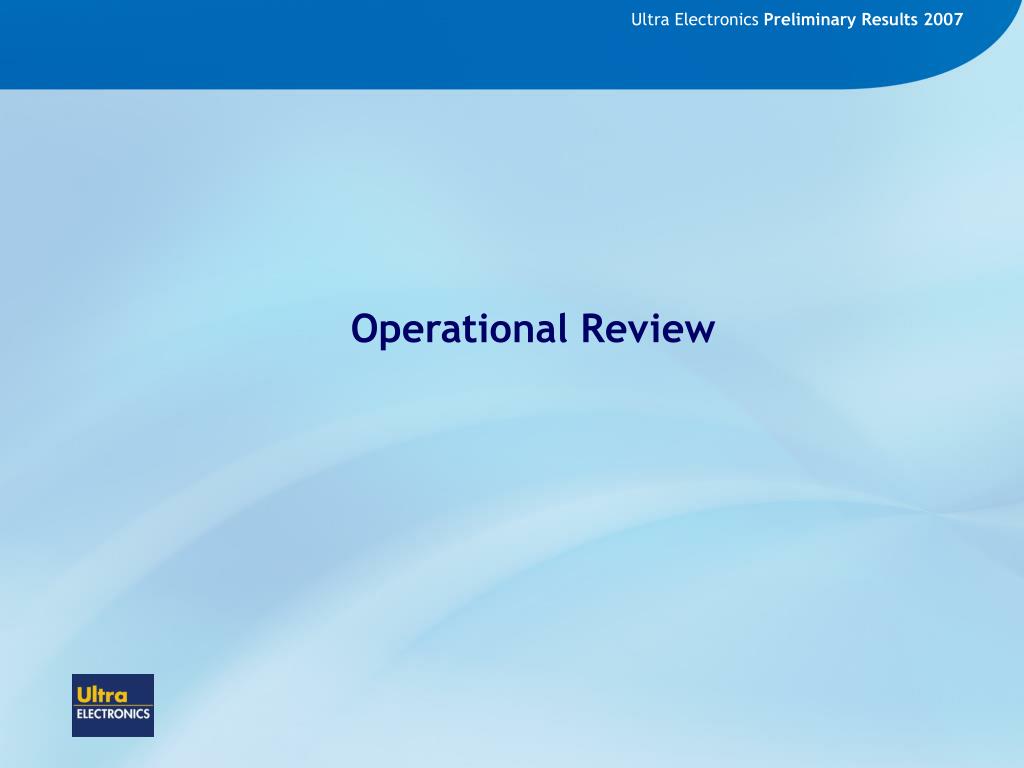Click the 'Ultra Electronics Preliminary Results 2007' header text
This screenshot has height=768, width=1024.
point(797,20)
